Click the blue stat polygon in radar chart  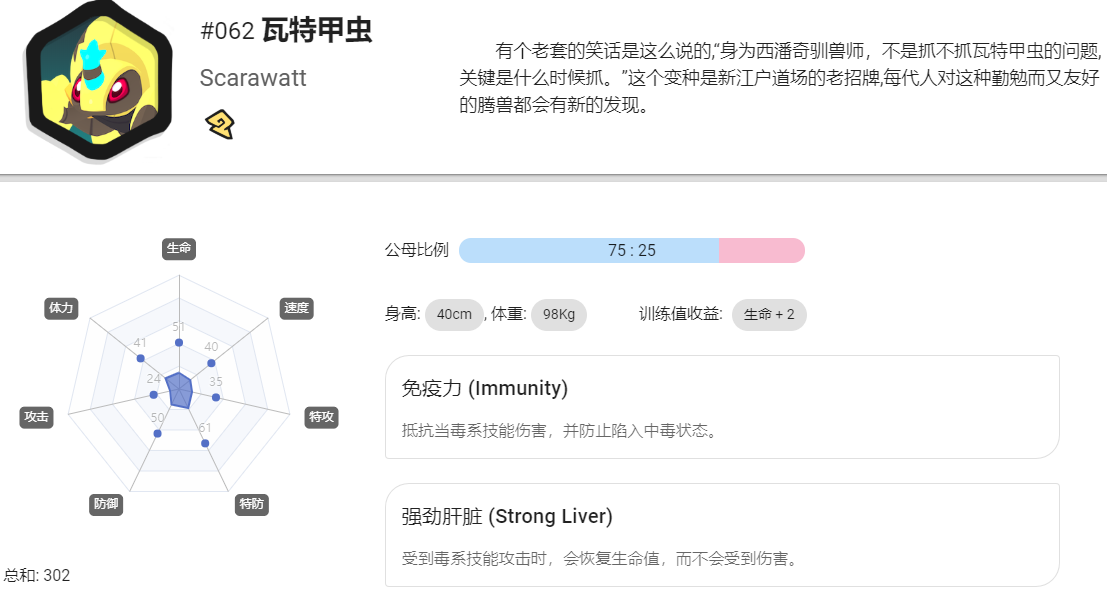point(180,390)
